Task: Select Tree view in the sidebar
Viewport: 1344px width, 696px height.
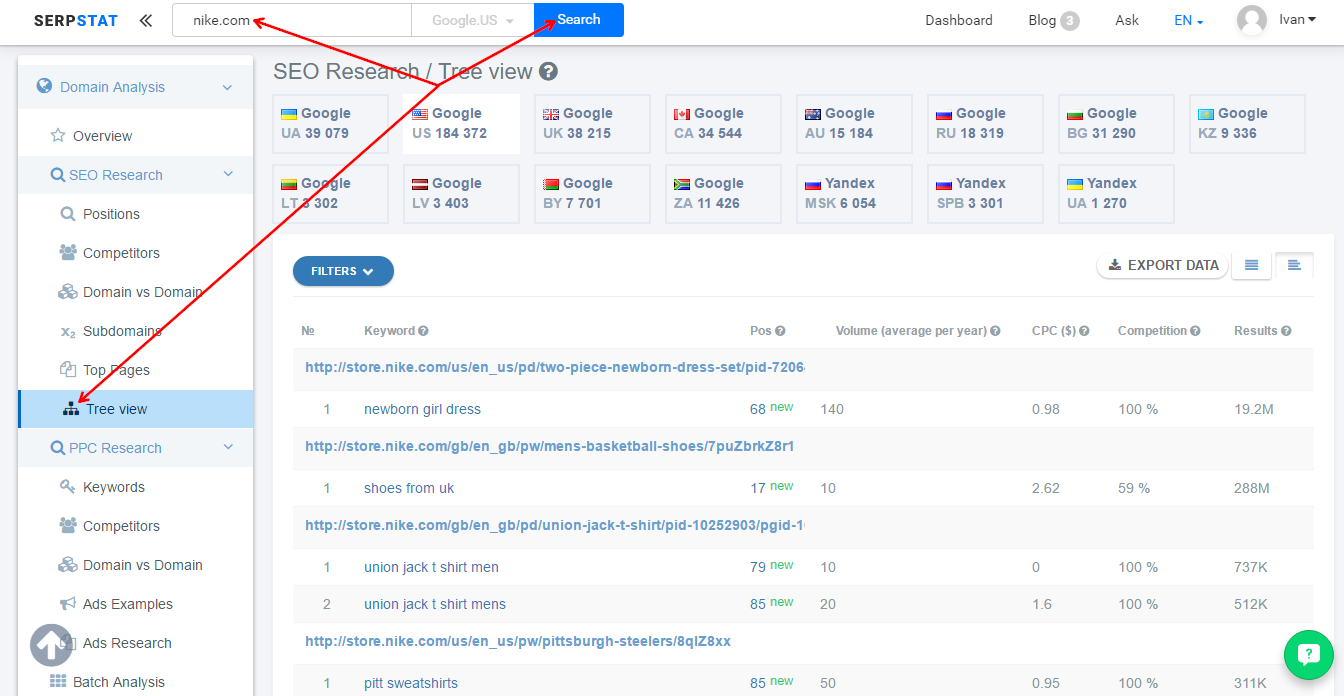Action: click(135, 409)
